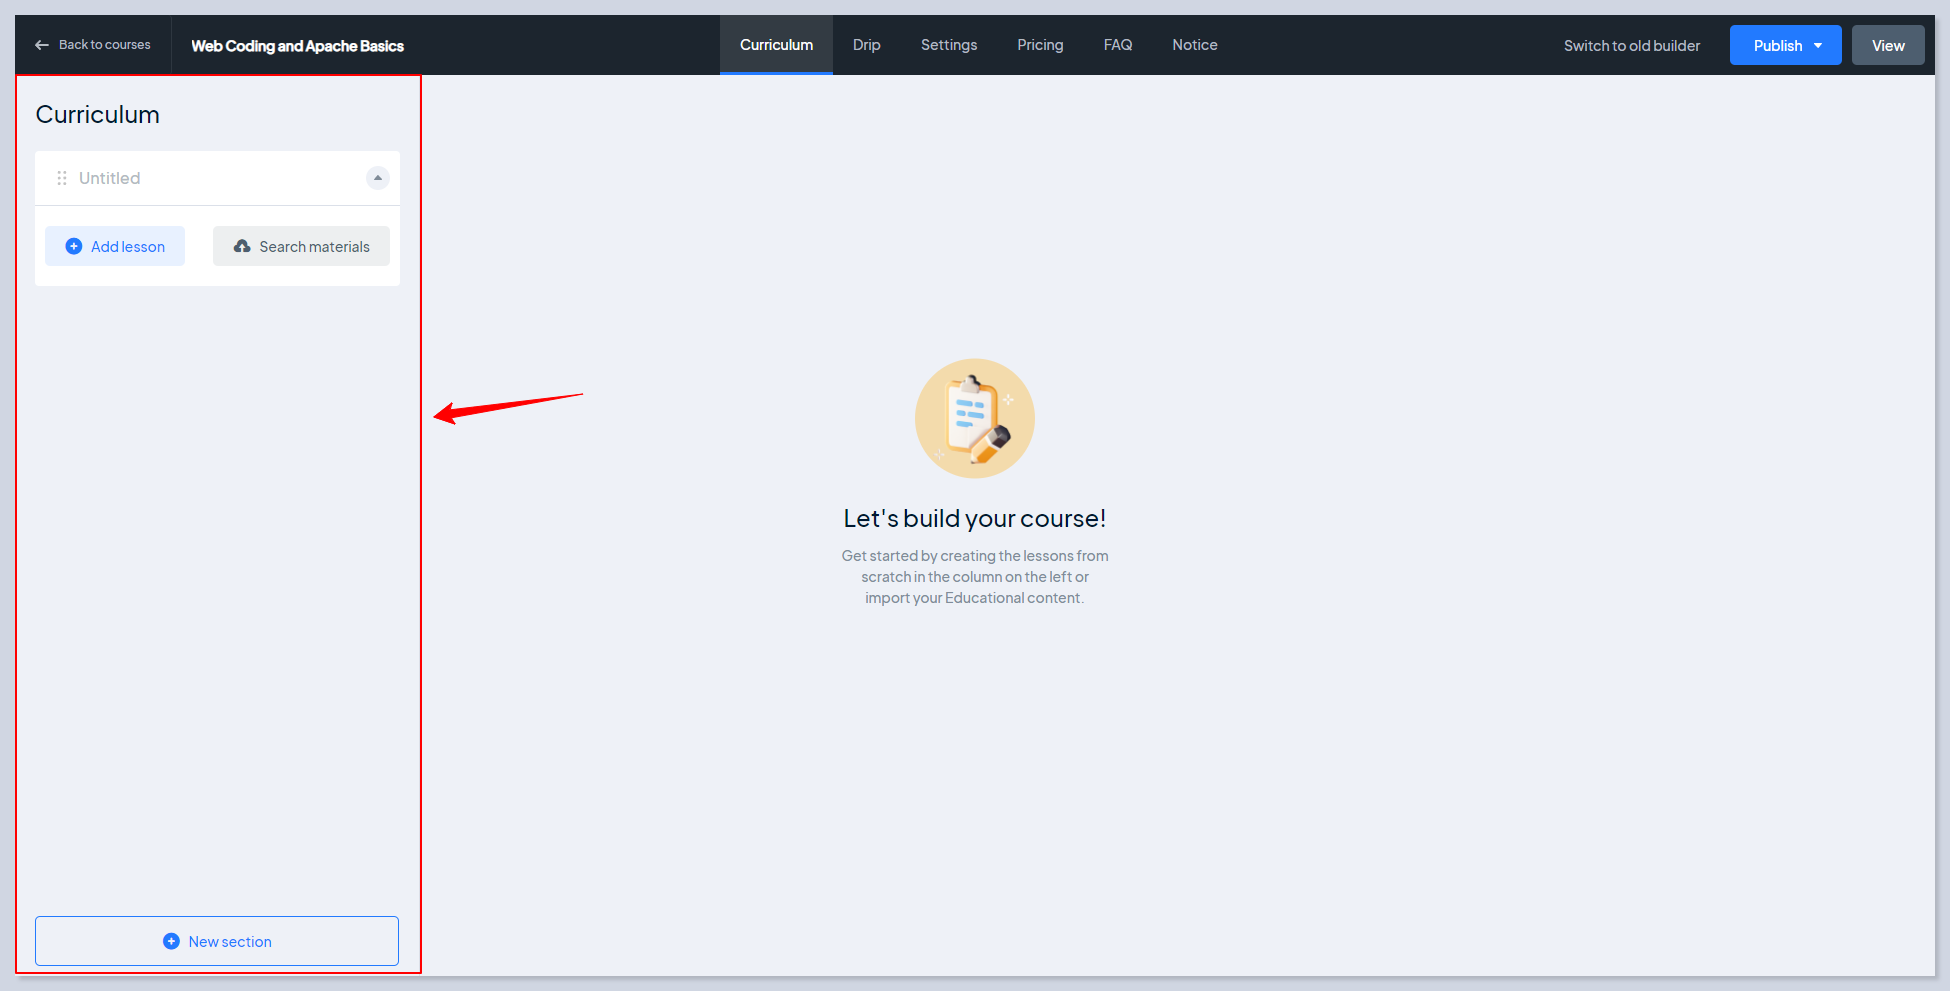Viewport: 1950px width, 991px height.
Task: Click the Web Coding and Apache Basics title
Action: click(x=297, y=46)
